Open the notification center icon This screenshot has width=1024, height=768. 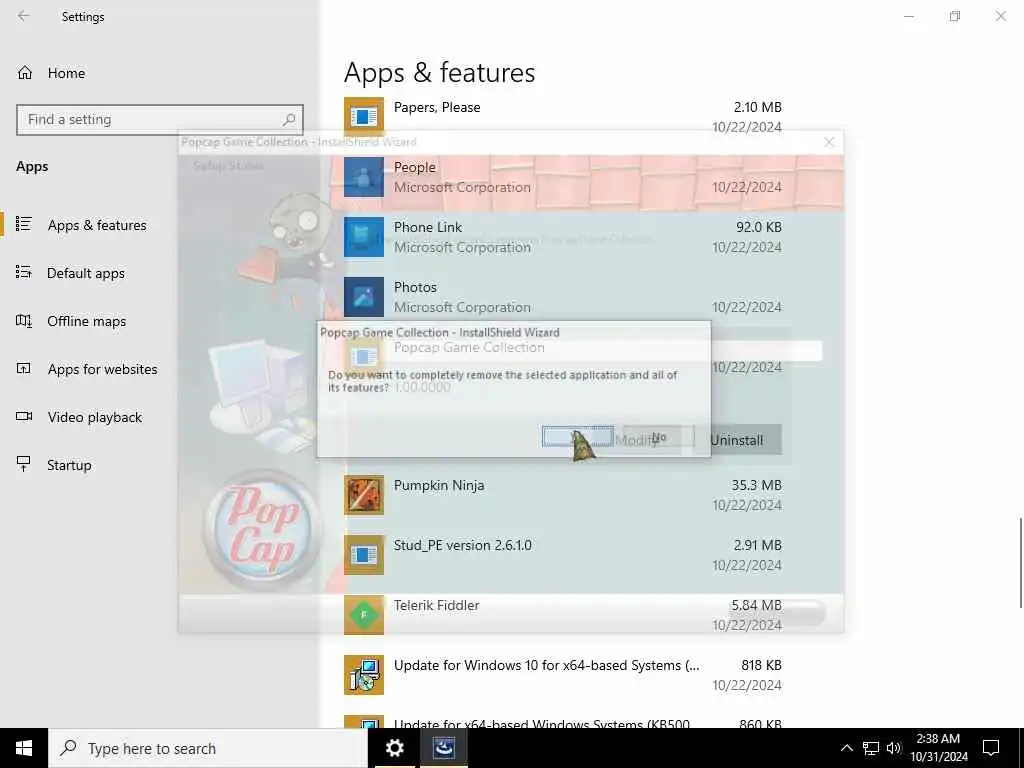pyautogui.click(x=991, y=748)
